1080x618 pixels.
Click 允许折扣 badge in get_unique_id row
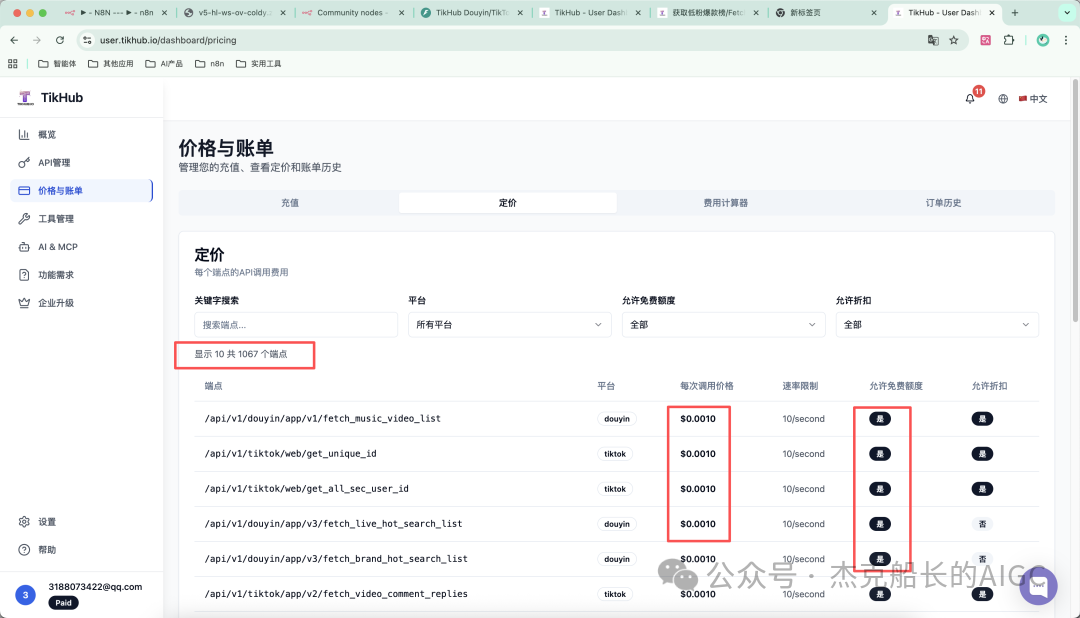[x=982, y=454]
